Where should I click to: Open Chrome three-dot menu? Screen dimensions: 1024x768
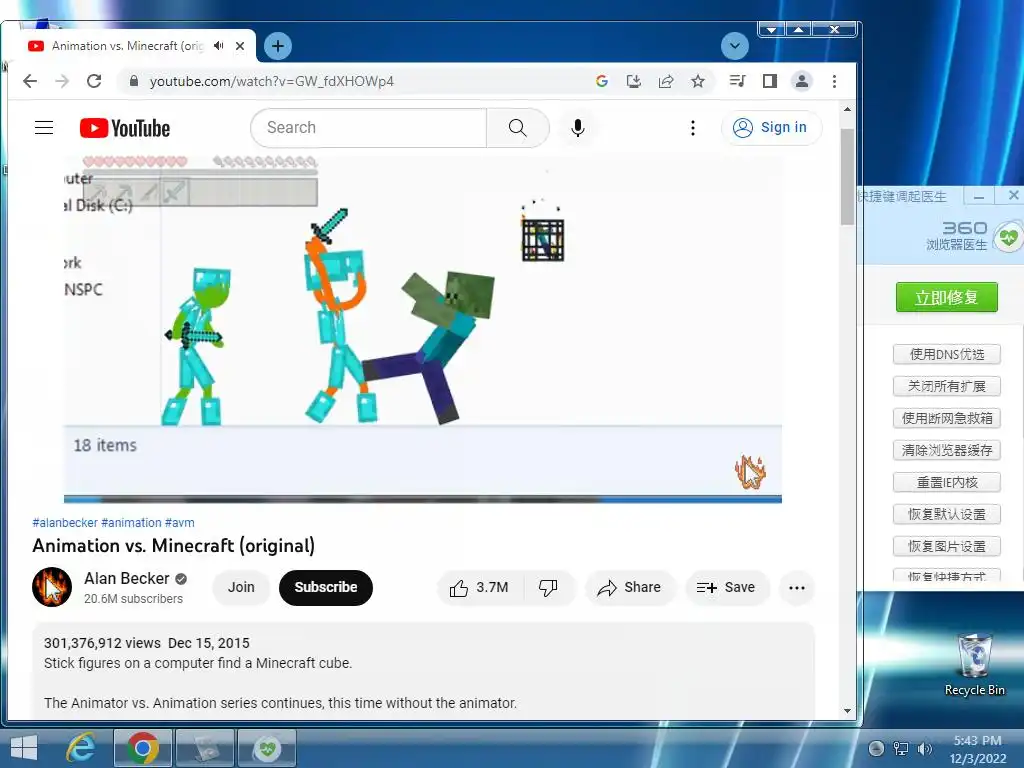pos(834,81)
